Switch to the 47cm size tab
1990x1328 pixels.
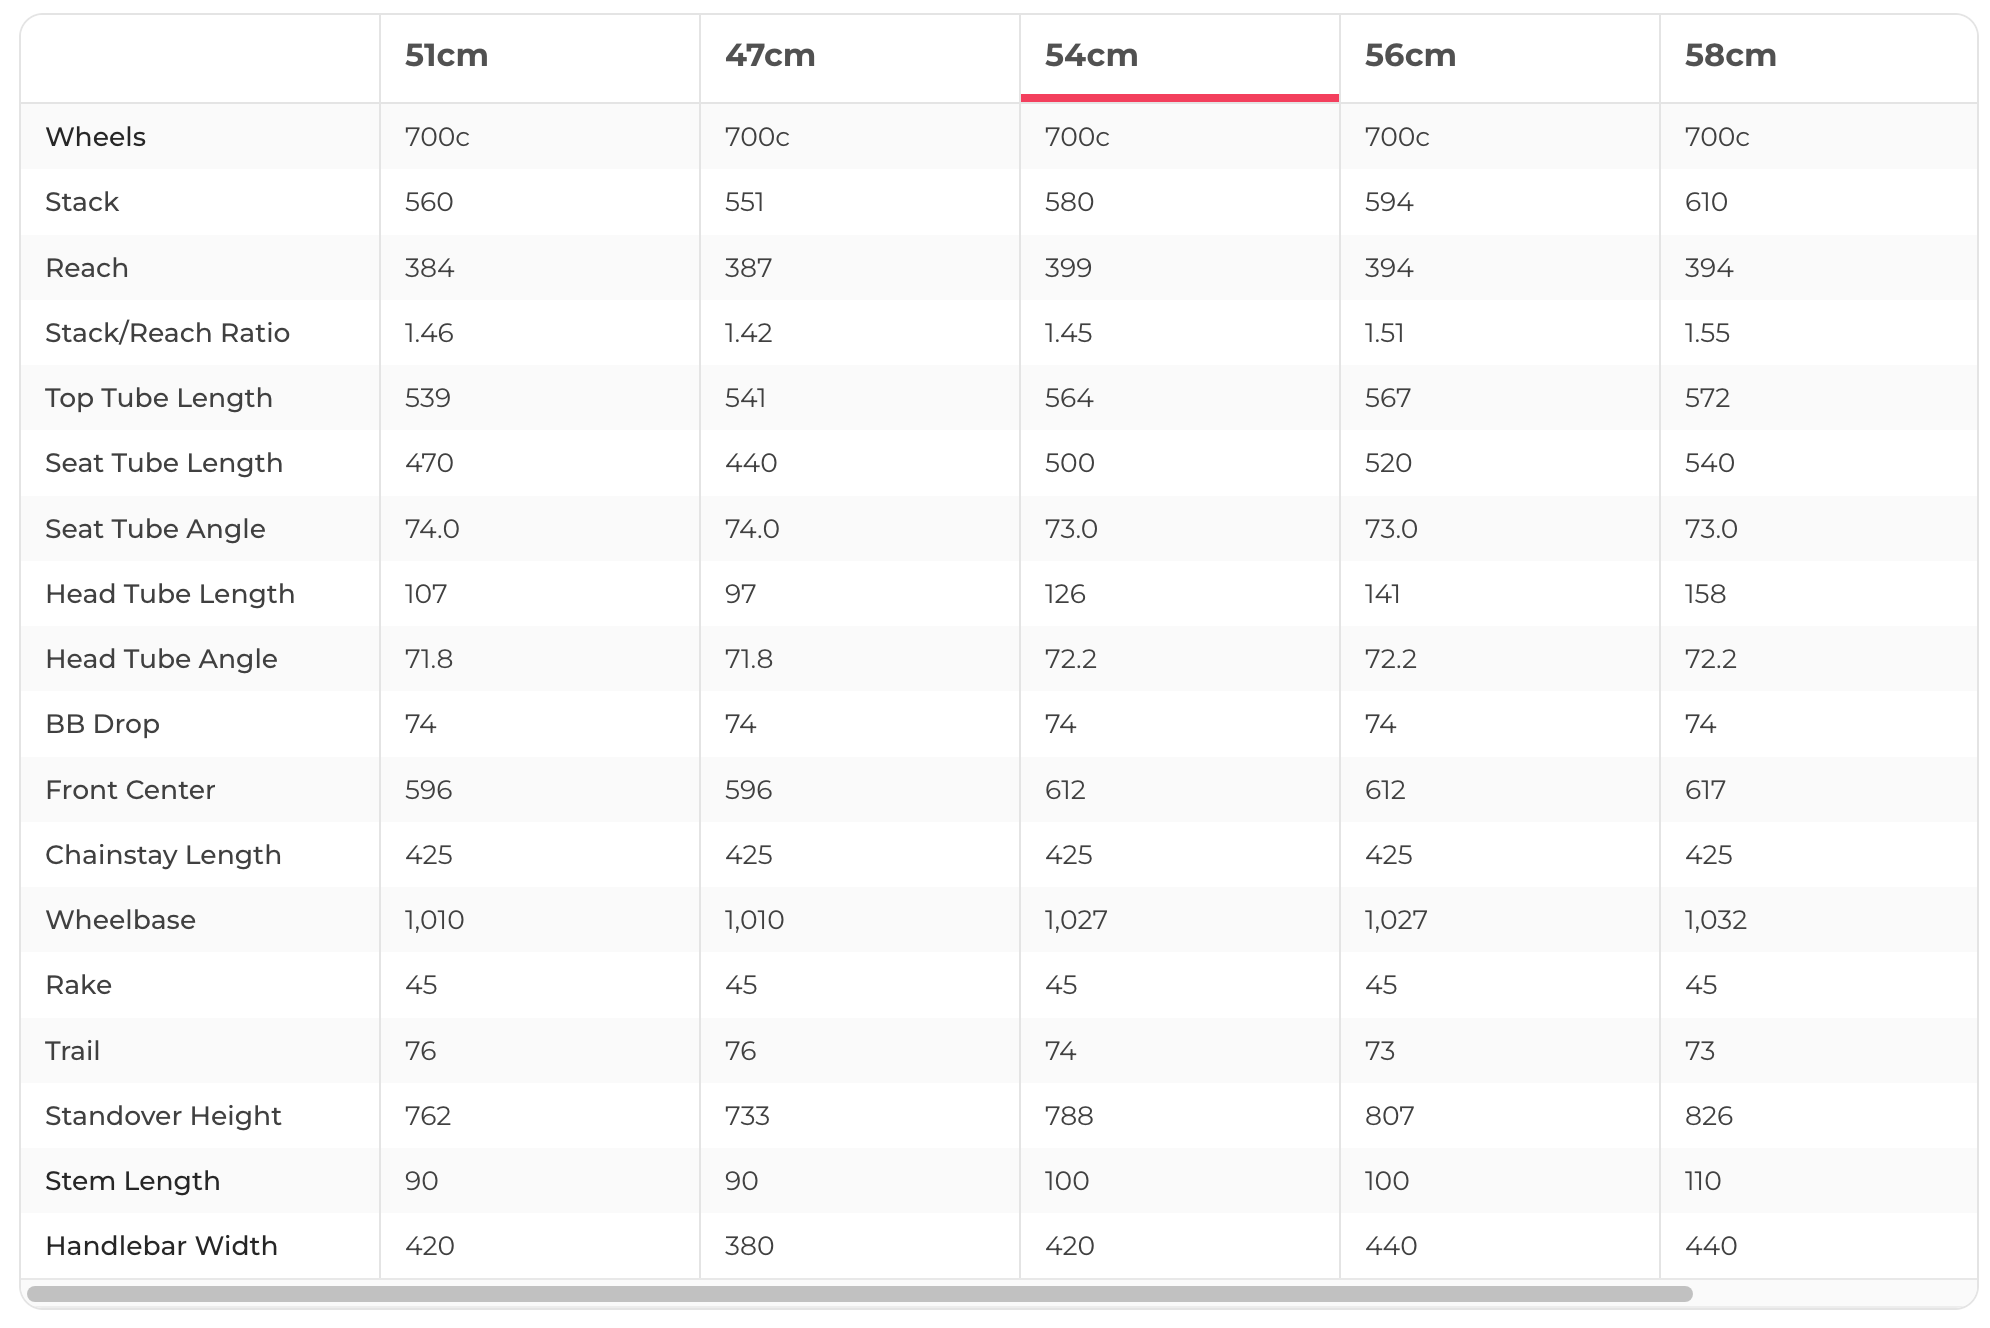tap(770, 56)
